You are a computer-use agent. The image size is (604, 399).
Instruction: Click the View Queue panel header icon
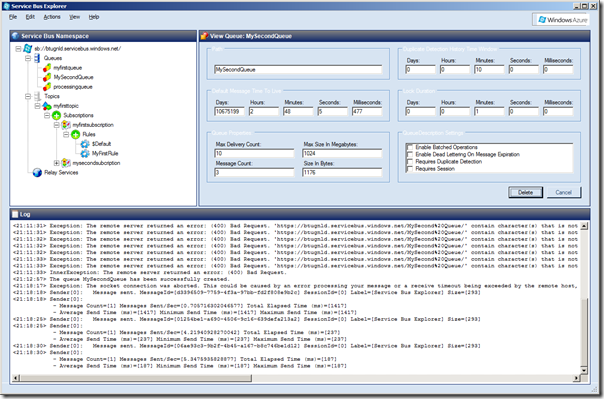coord(204,36)
